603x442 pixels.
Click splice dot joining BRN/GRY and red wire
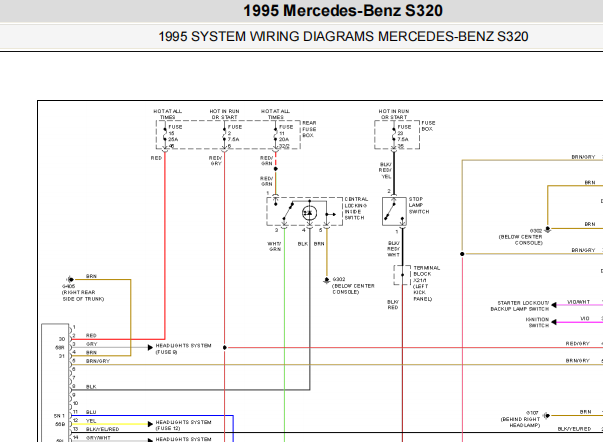pos(462,254)
